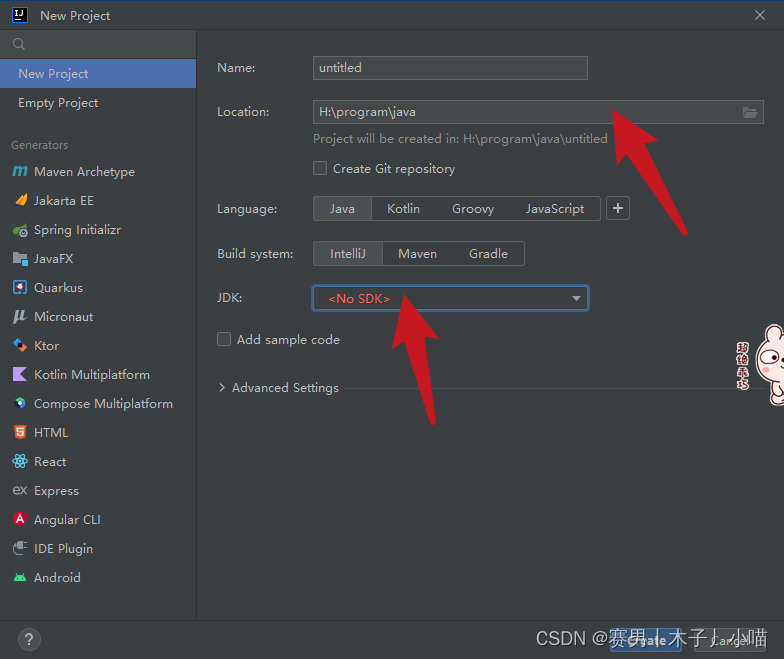Click the Spring Initializr leaf icon
The image size is (784, 659).
tap(20, 230)
